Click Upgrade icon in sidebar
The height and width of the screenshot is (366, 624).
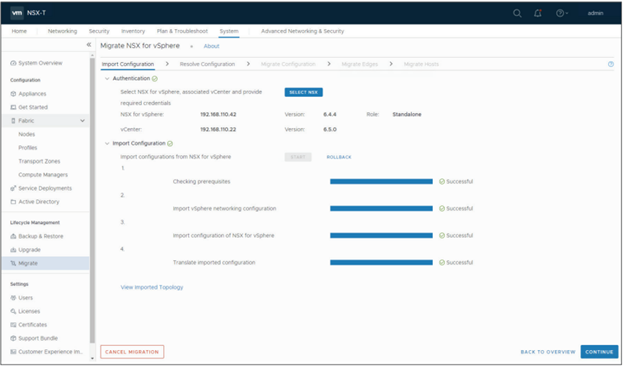13,250
